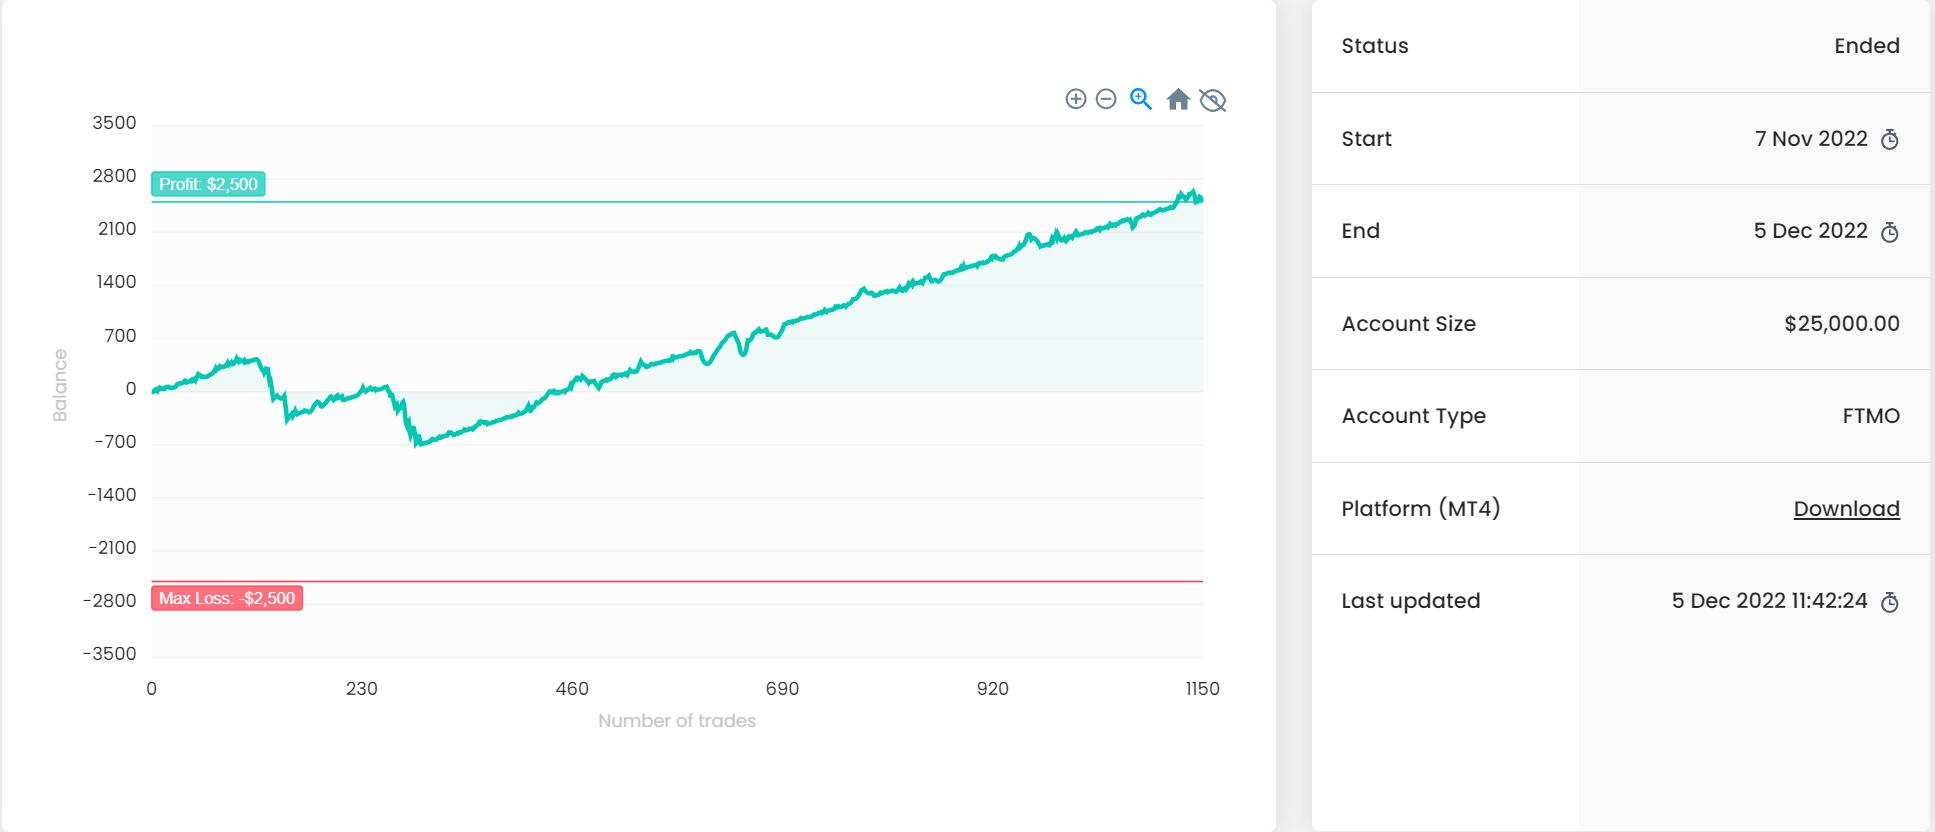Click the zoom in plus icon
Screen dimensions: 1935x832
pos(1076,99)
